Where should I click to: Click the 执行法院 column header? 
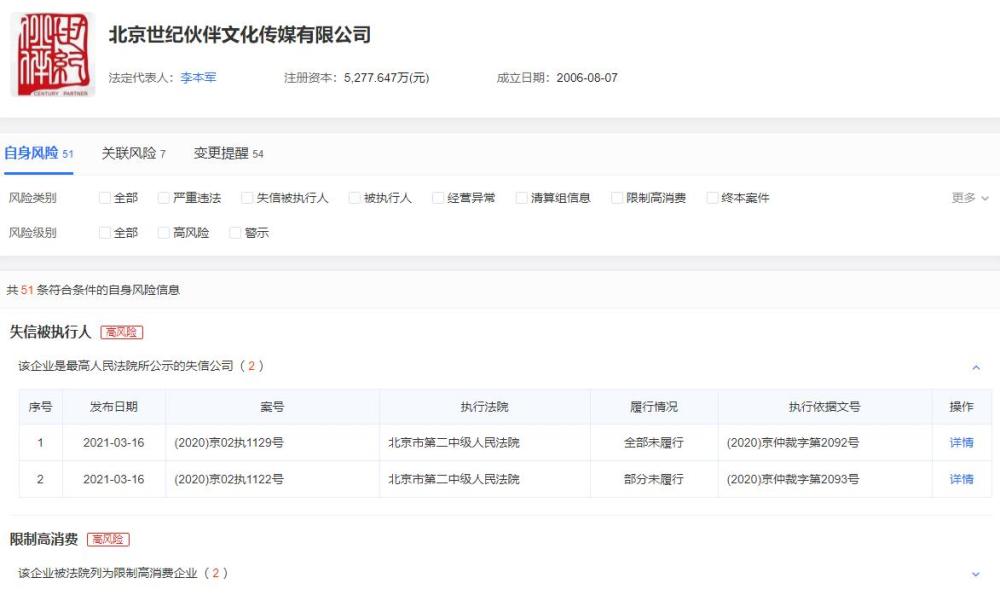coord(485,407)
